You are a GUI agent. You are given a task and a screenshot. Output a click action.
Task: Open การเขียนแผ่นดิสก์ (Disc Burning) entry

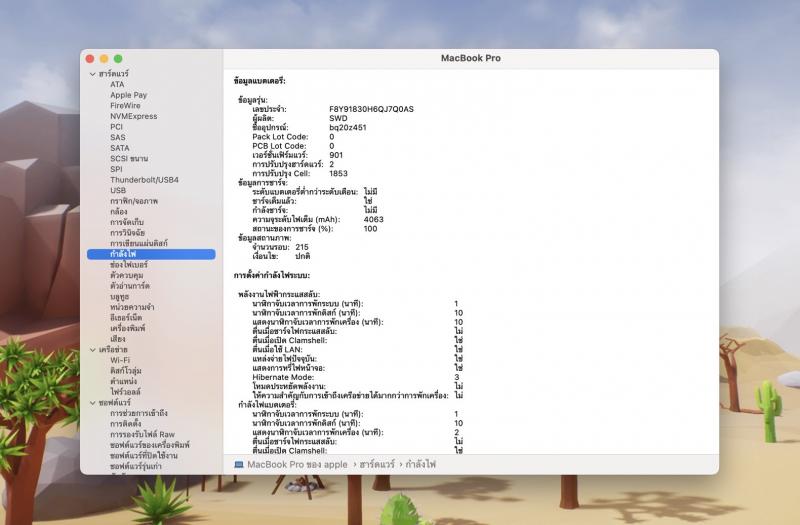point(139,243)
